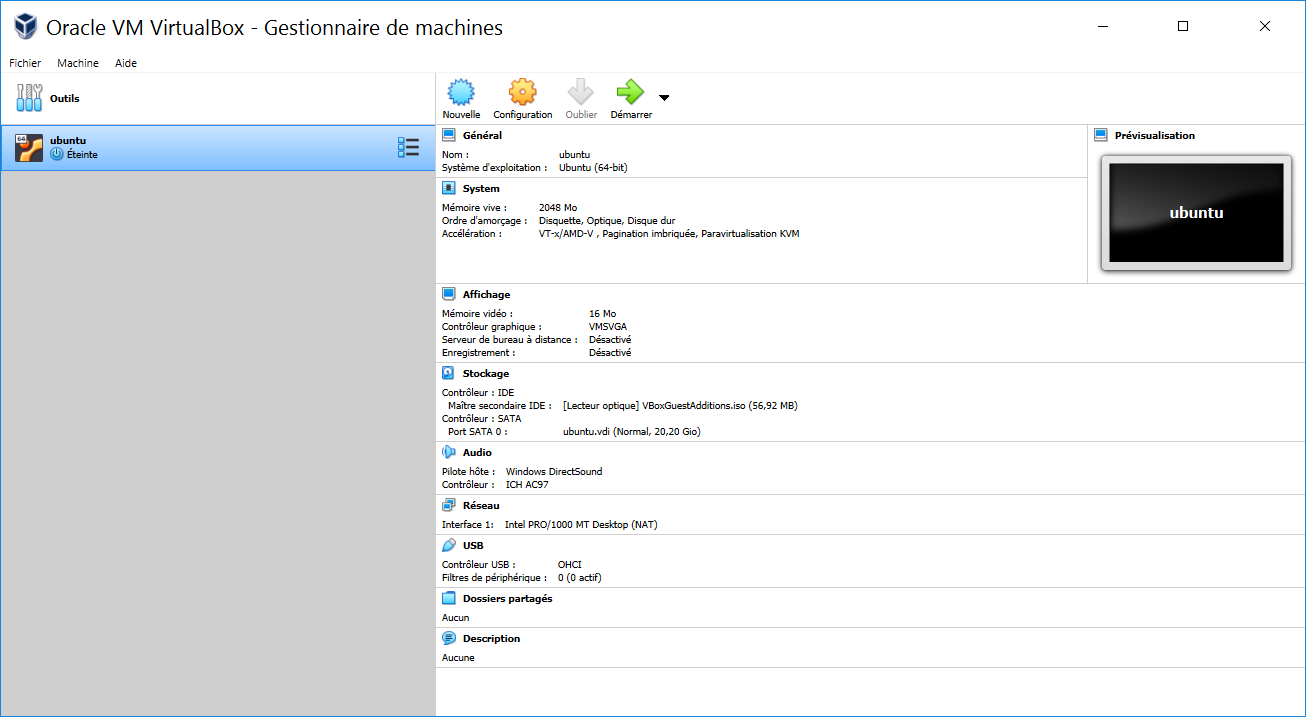Open the Description settings heading
1306x717 pixels.
click(491, 638)
